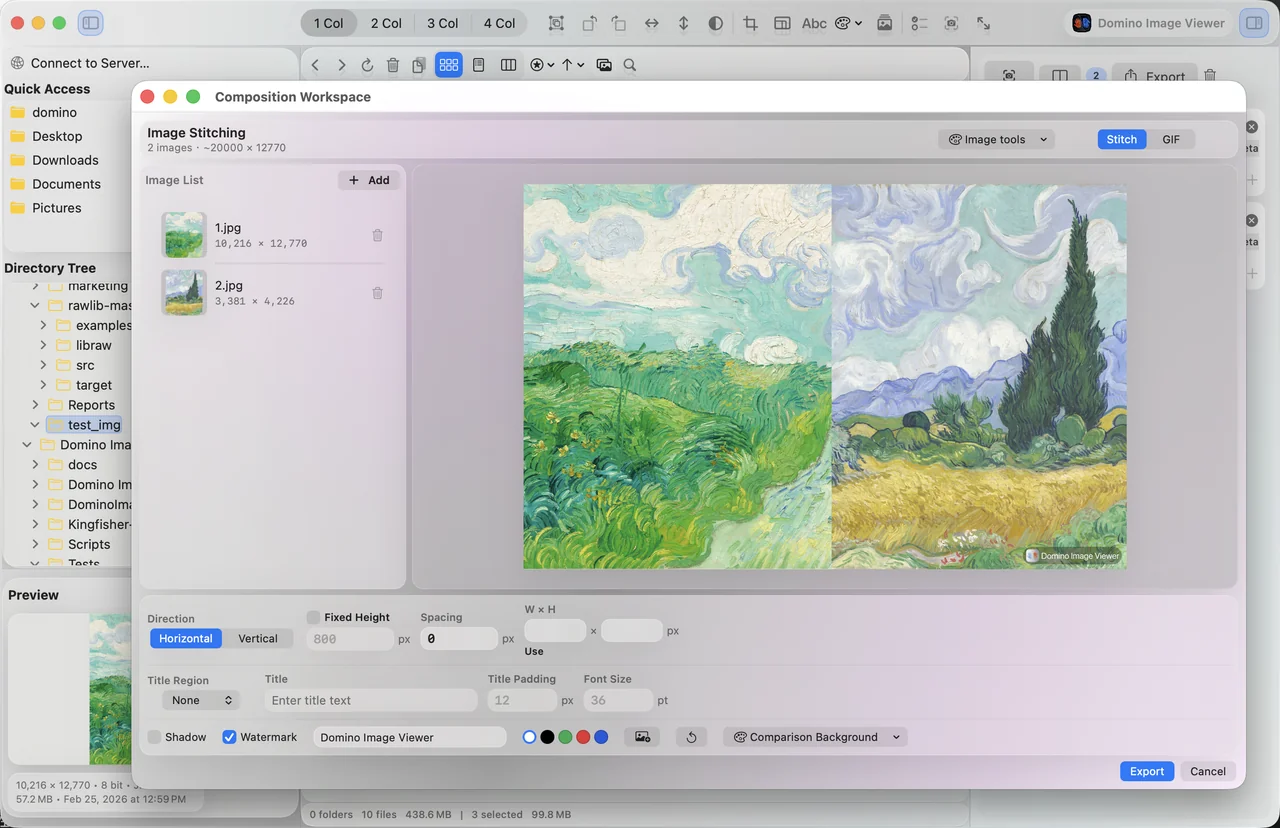This screenshot has width=1280, height=828.
Task: Click the Domino Image Viewer watermark text field
Action: pos(410,737)
